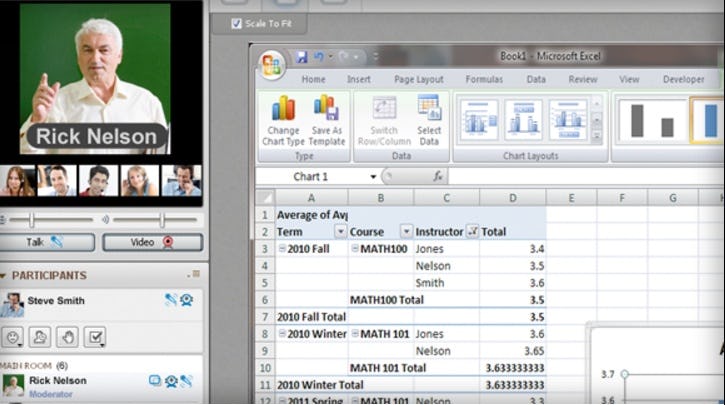Collapse the Participants panel

3,276
